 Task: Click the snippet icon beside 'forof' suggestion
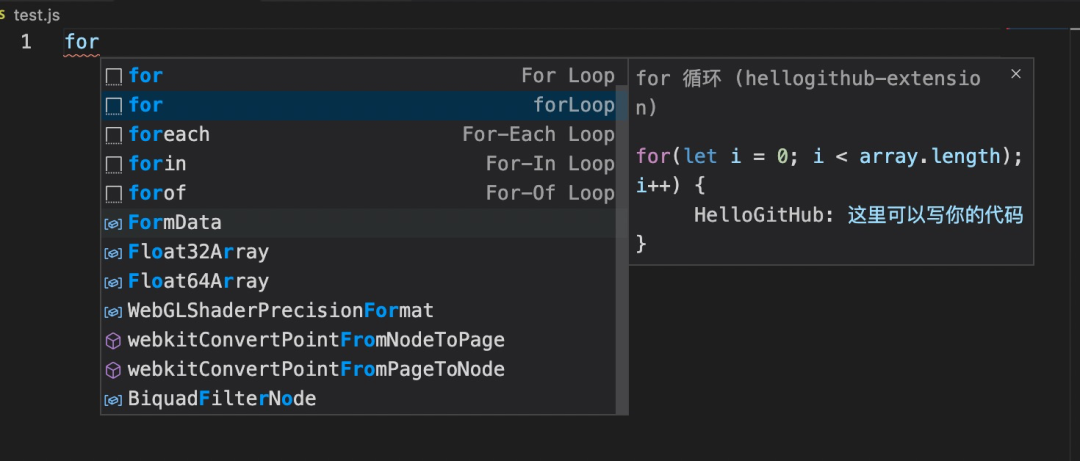coord(113,193)
